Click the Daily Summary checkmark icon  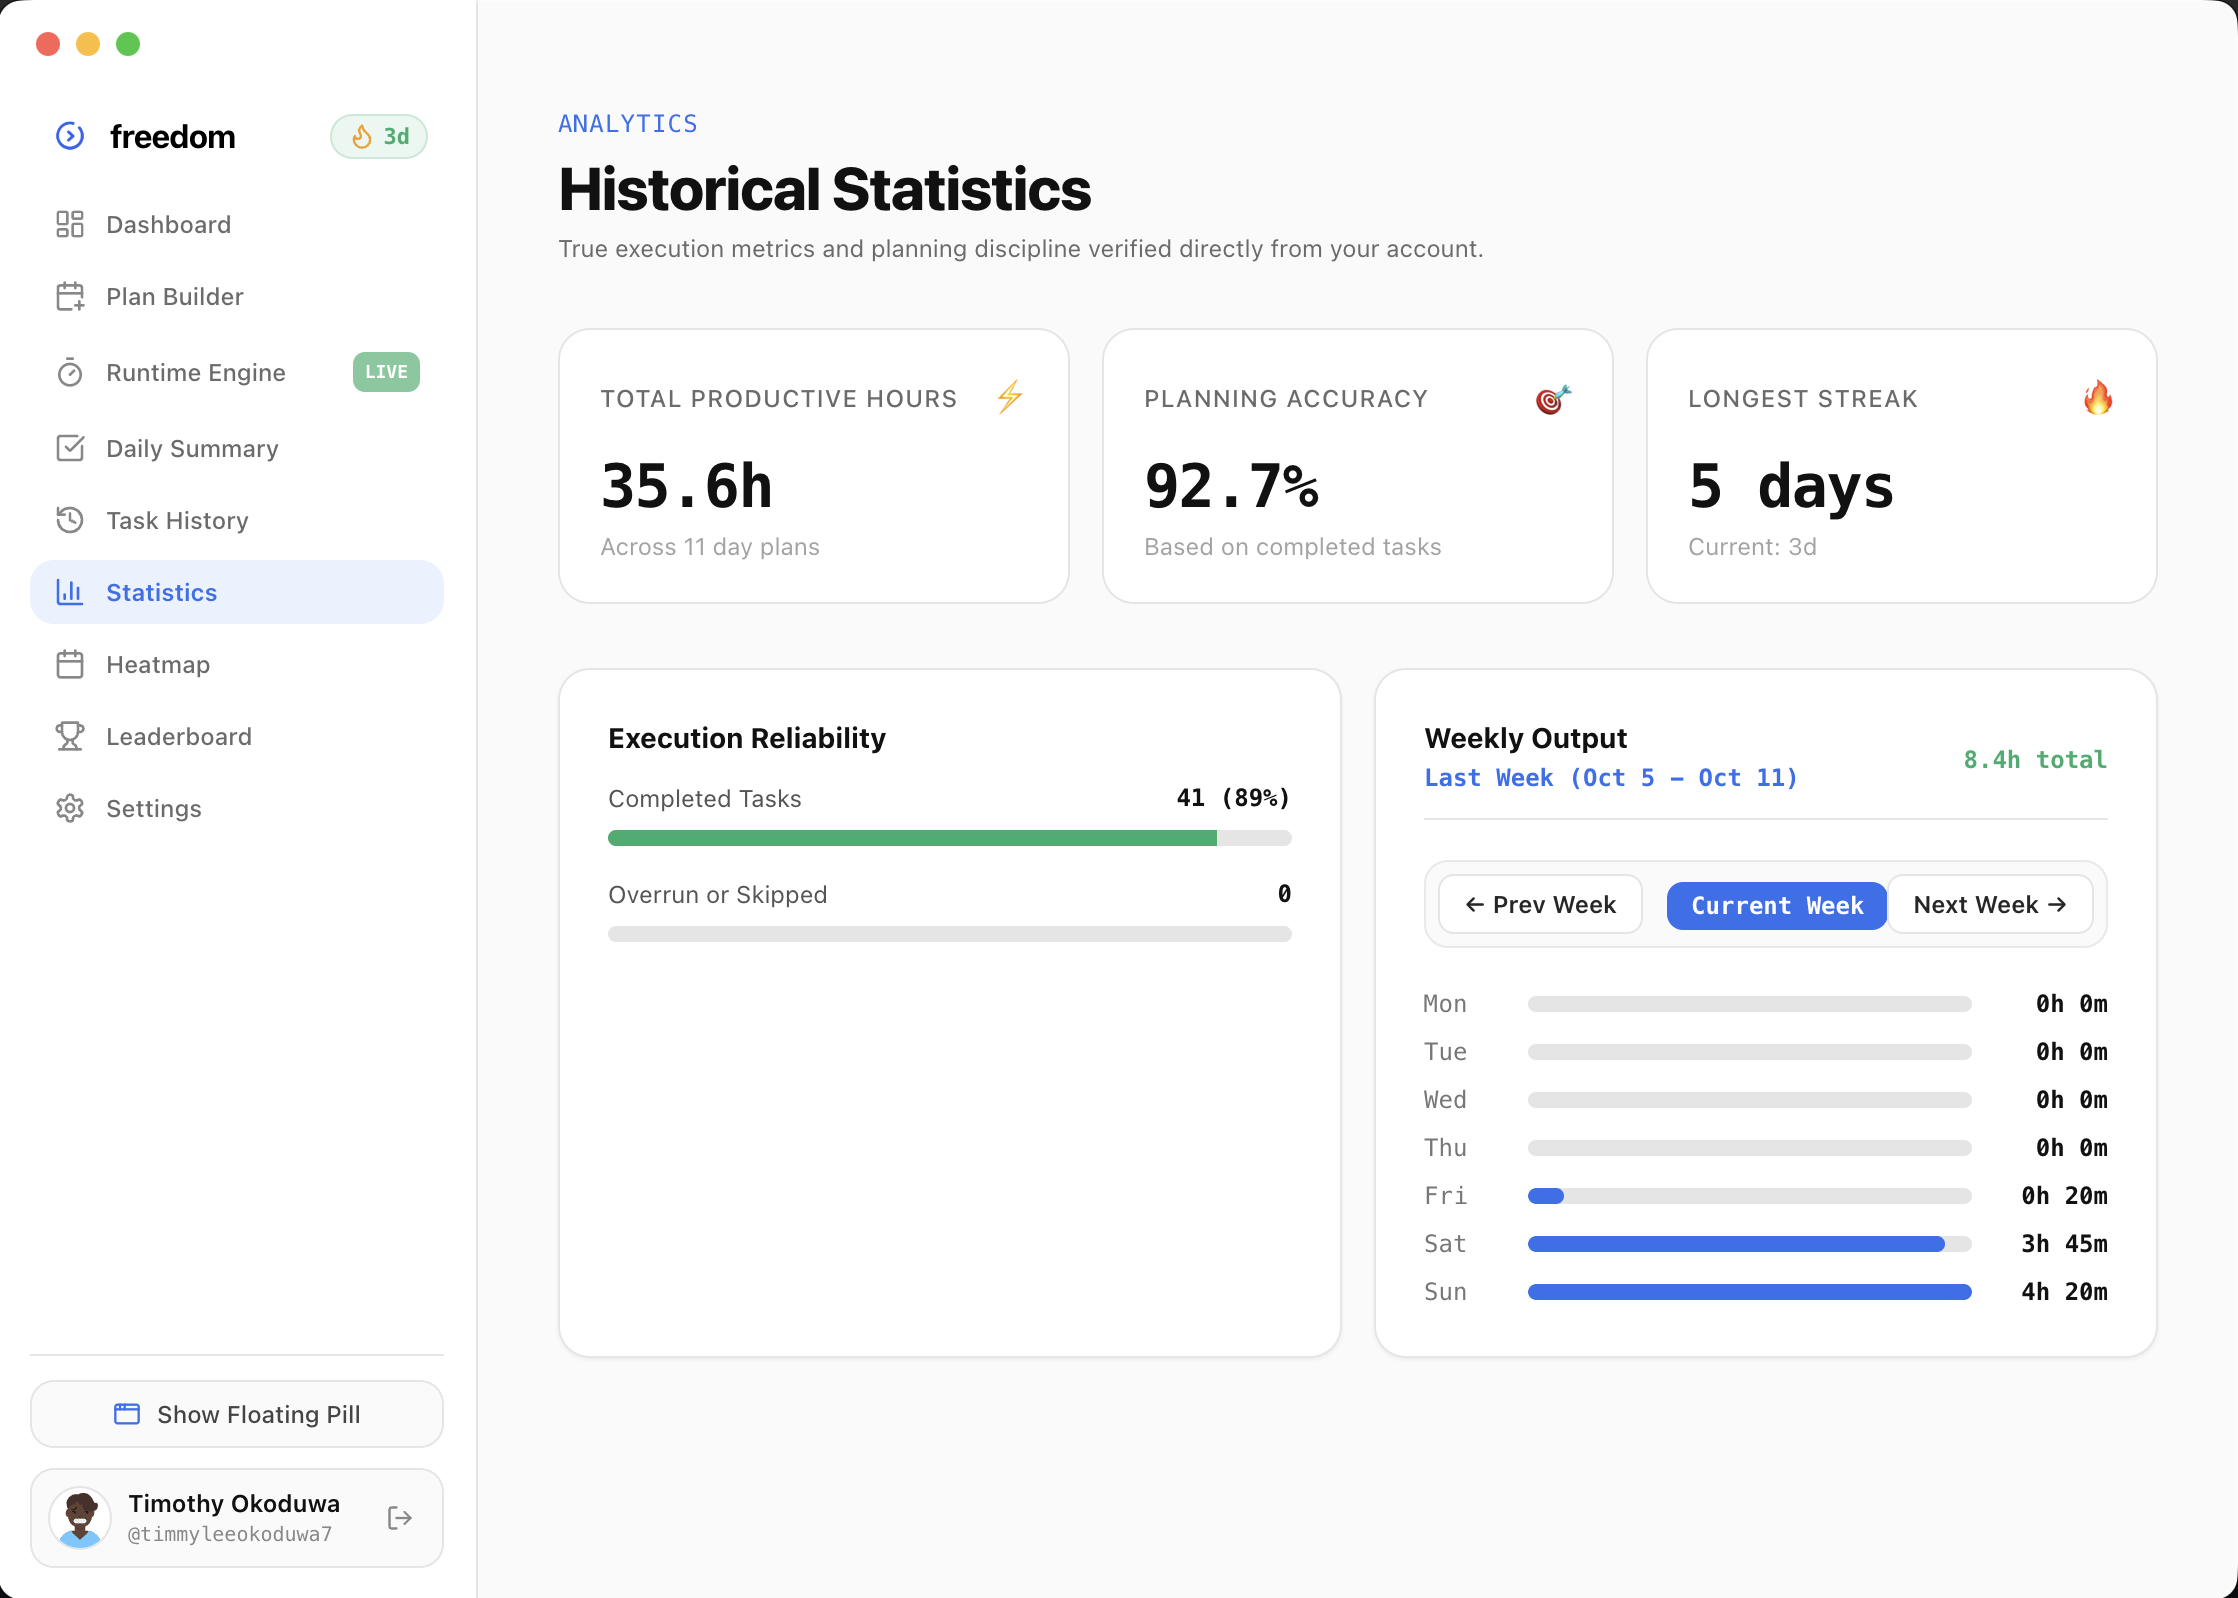click(70, 448)
